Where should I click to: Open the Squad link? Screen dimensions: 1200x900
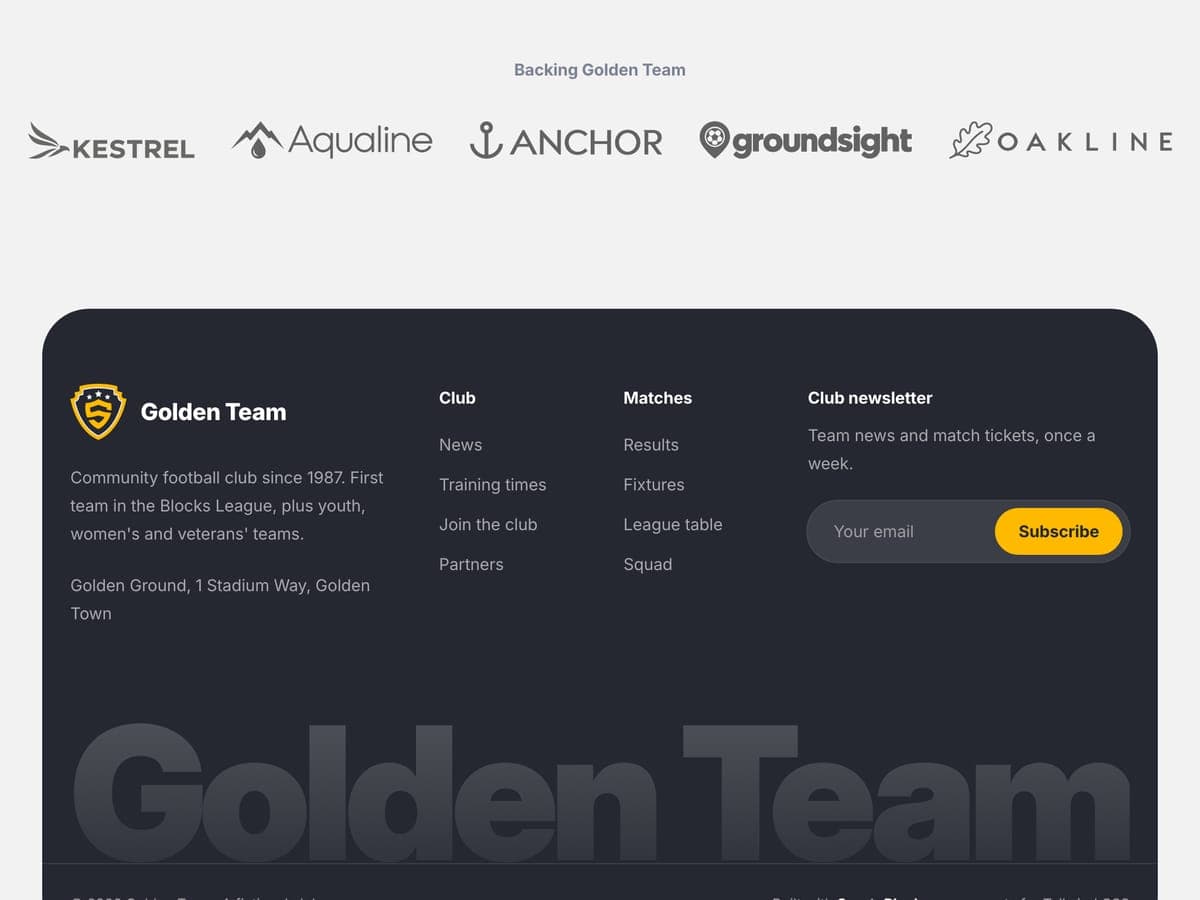point(647,565)
